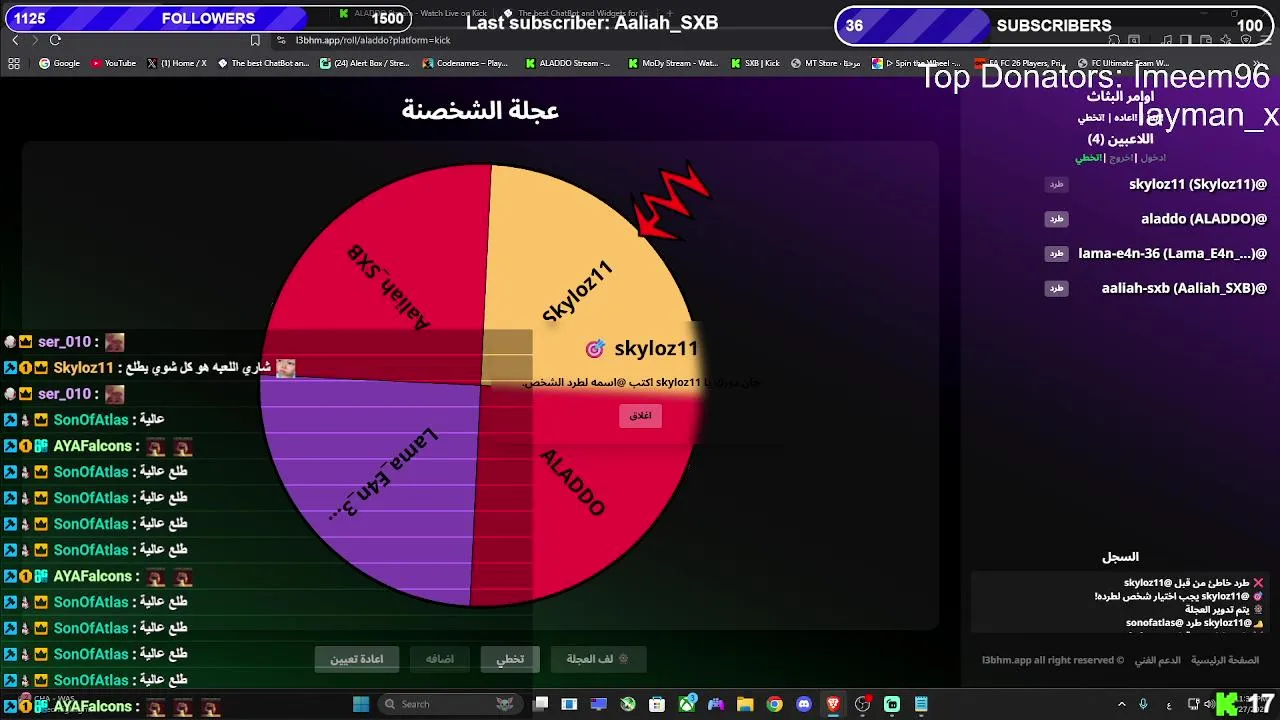Click the الدعم الفني support link
This screenshot has width=1280, height=720.
point(1157,660)
